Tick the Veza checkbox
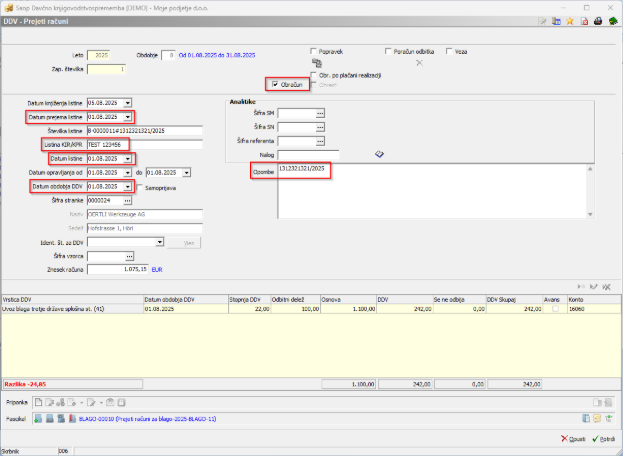The height and width of the screenshot is (456, 624). [x=449, y=51]
